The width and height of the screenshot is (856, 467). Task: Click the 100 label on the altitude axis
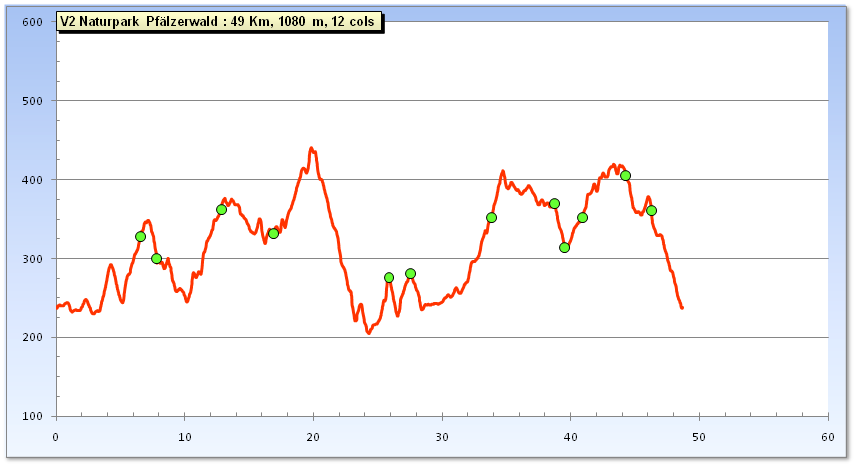(32, 416)
